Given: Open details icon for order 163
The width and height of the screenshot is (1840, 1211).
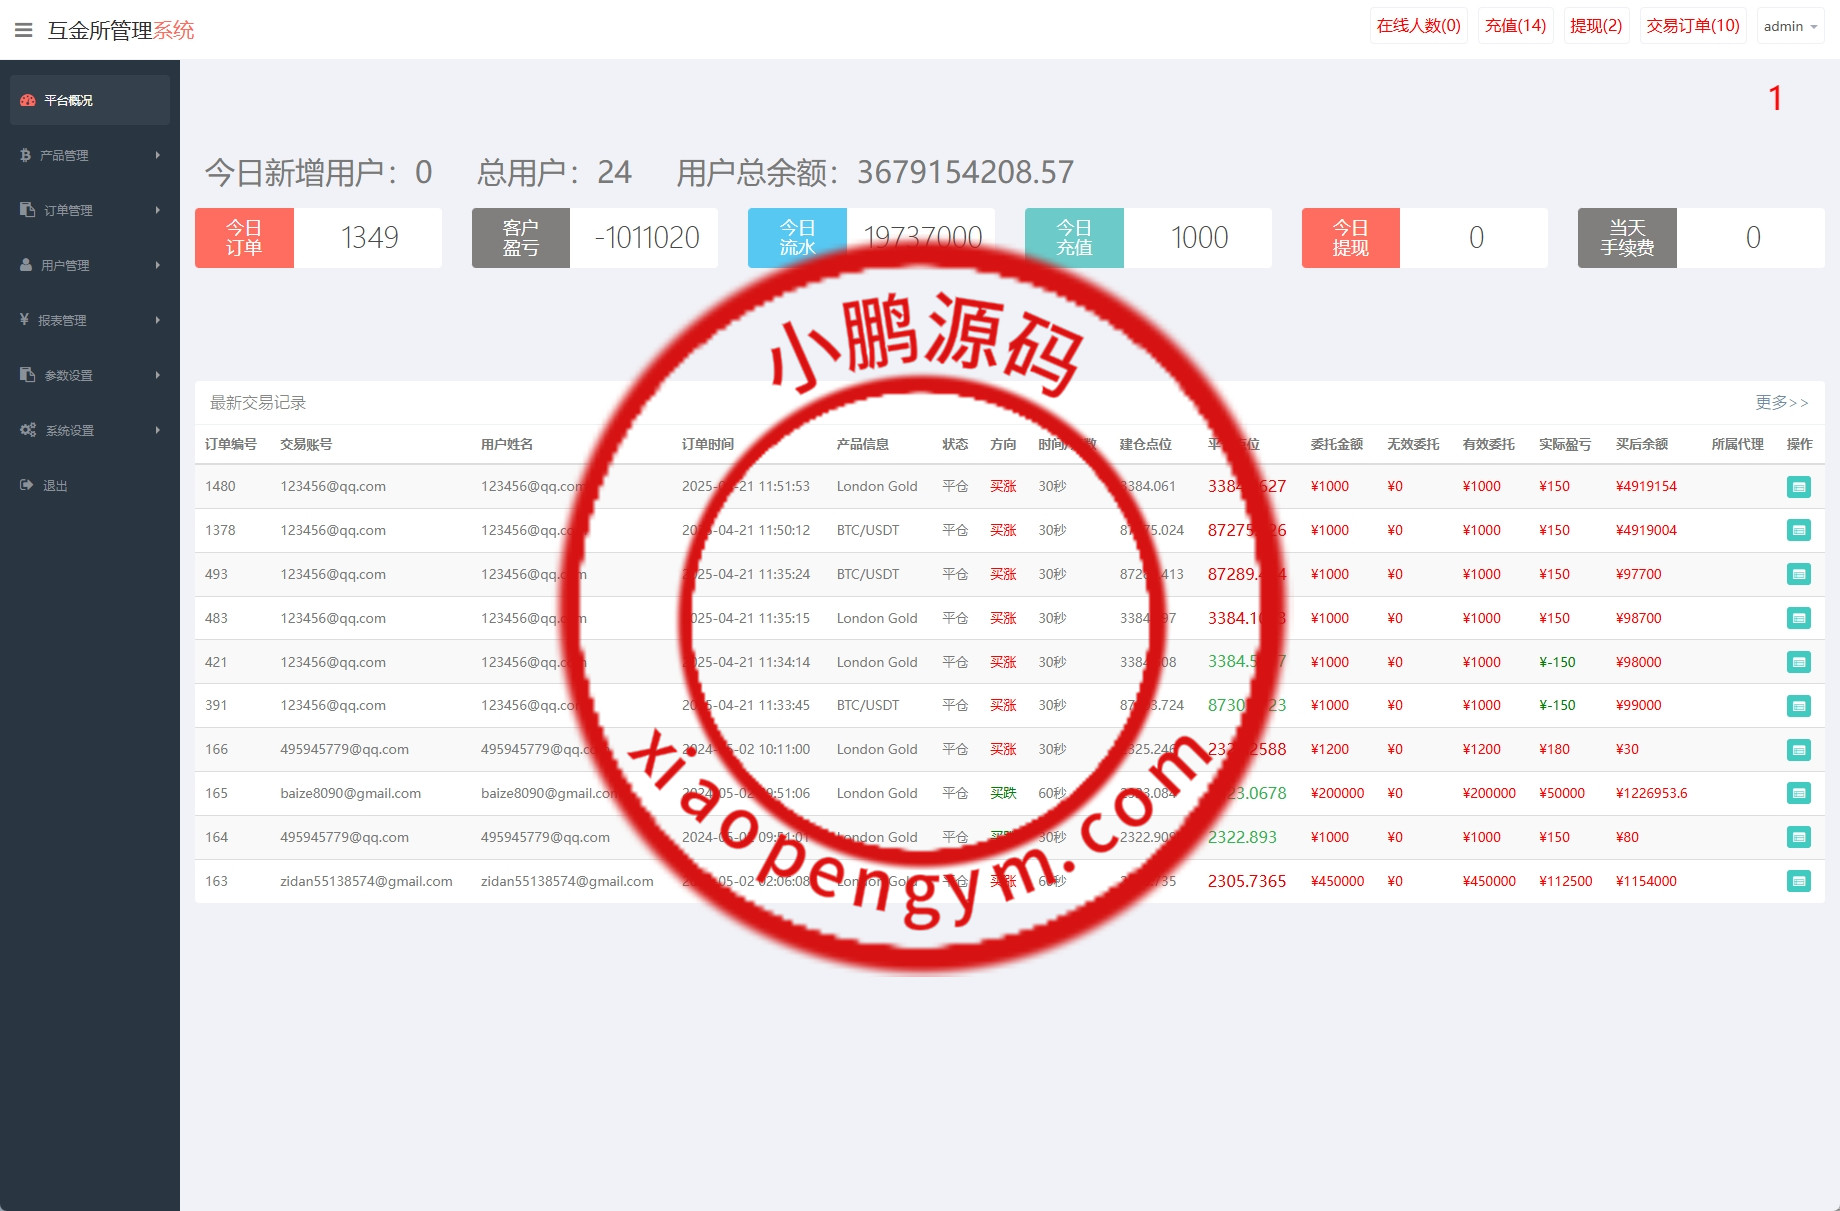Looking at the screenshot, I should (x=1798, y=882).
